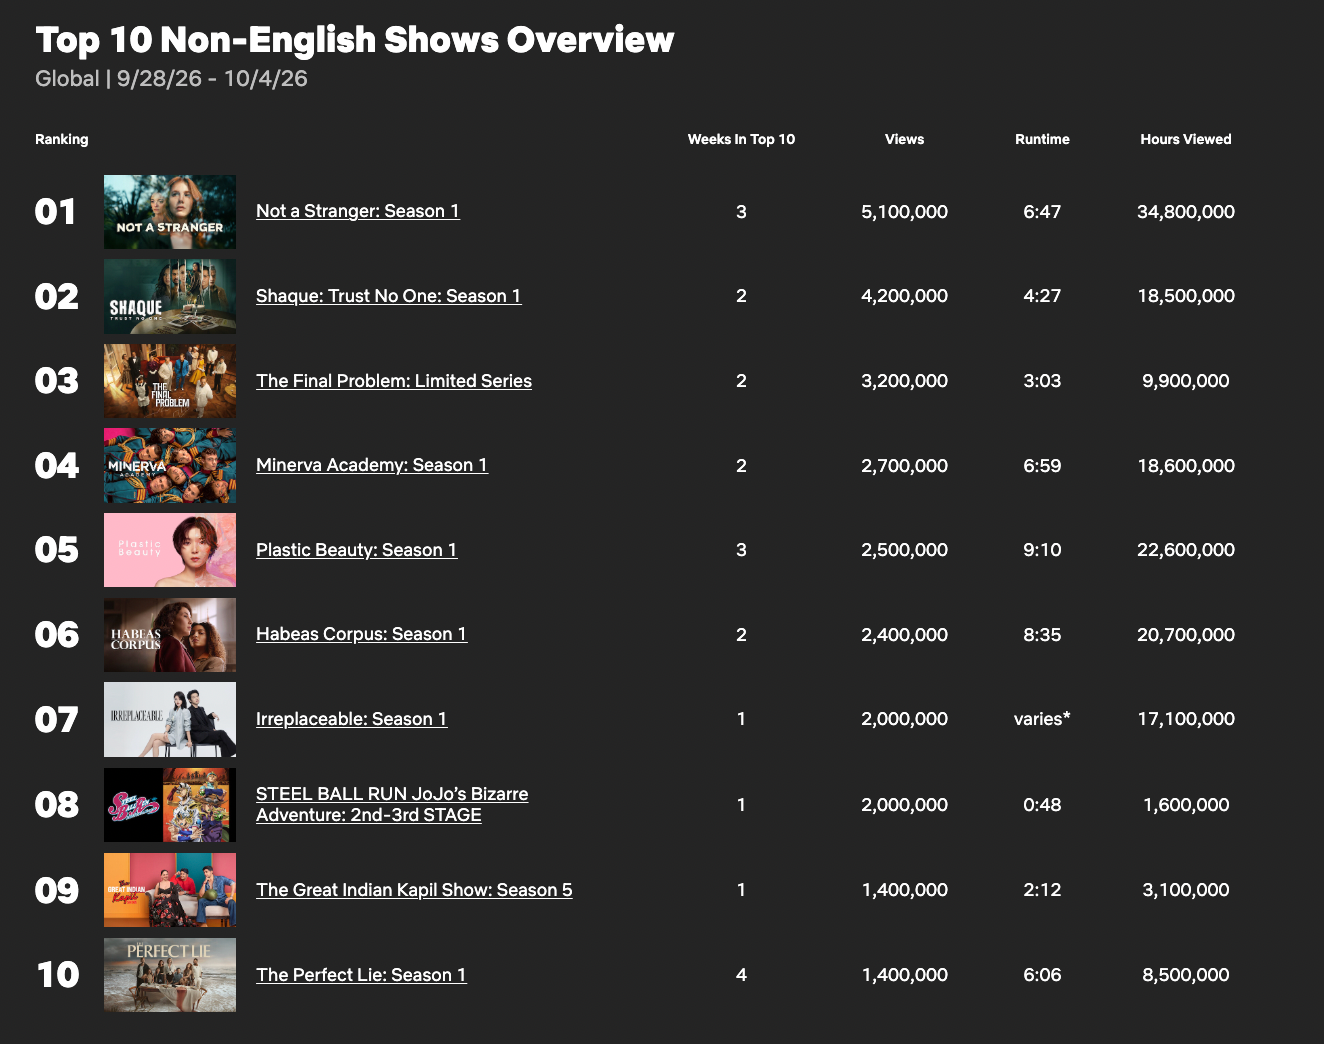Open STEEL BALL RUN JoJo's Bizarre Adventure link
The width and height of the screenshot is (1324, 1044).
392,804
